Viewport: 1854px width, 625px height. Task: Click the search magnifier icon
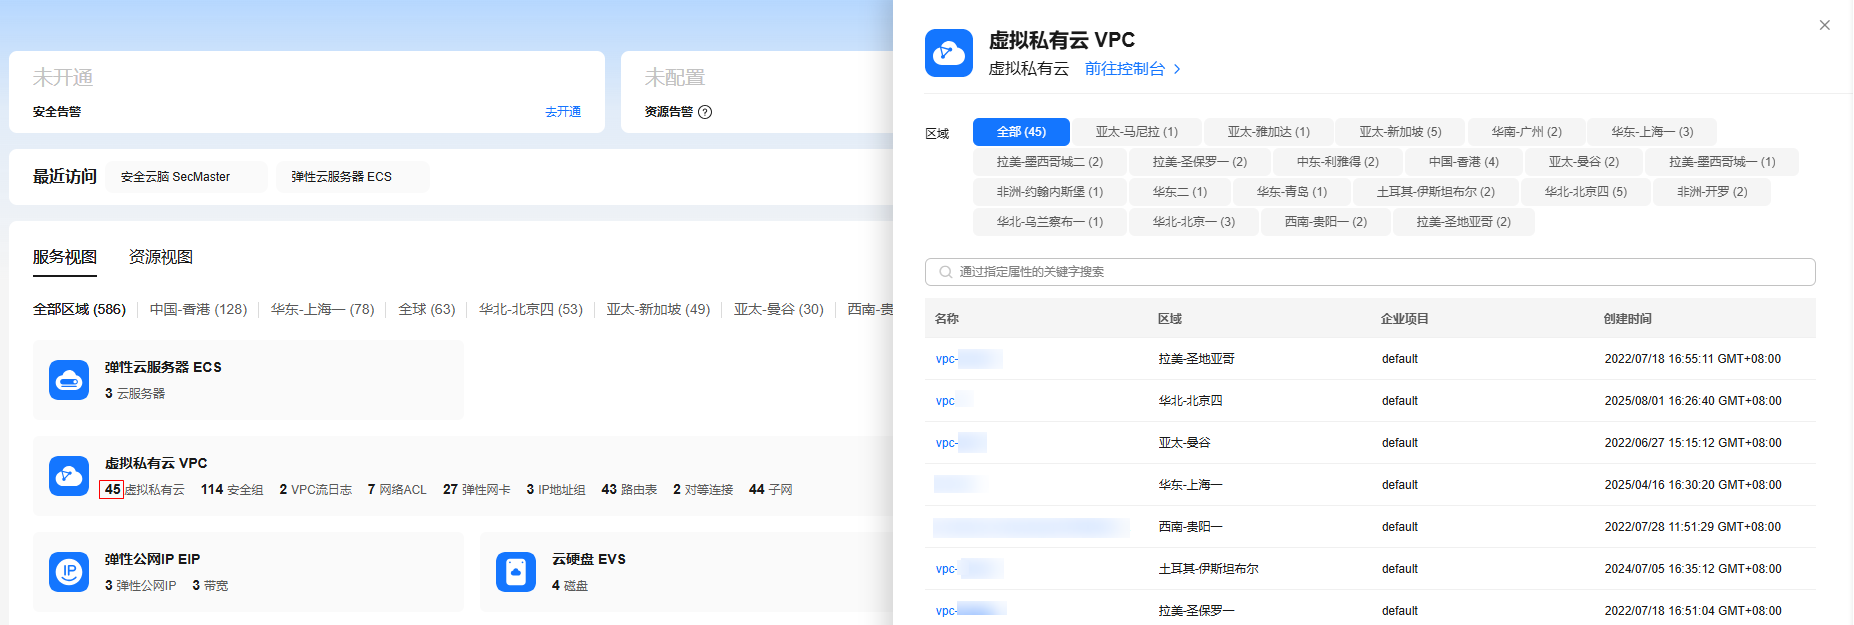pos(945,272)
